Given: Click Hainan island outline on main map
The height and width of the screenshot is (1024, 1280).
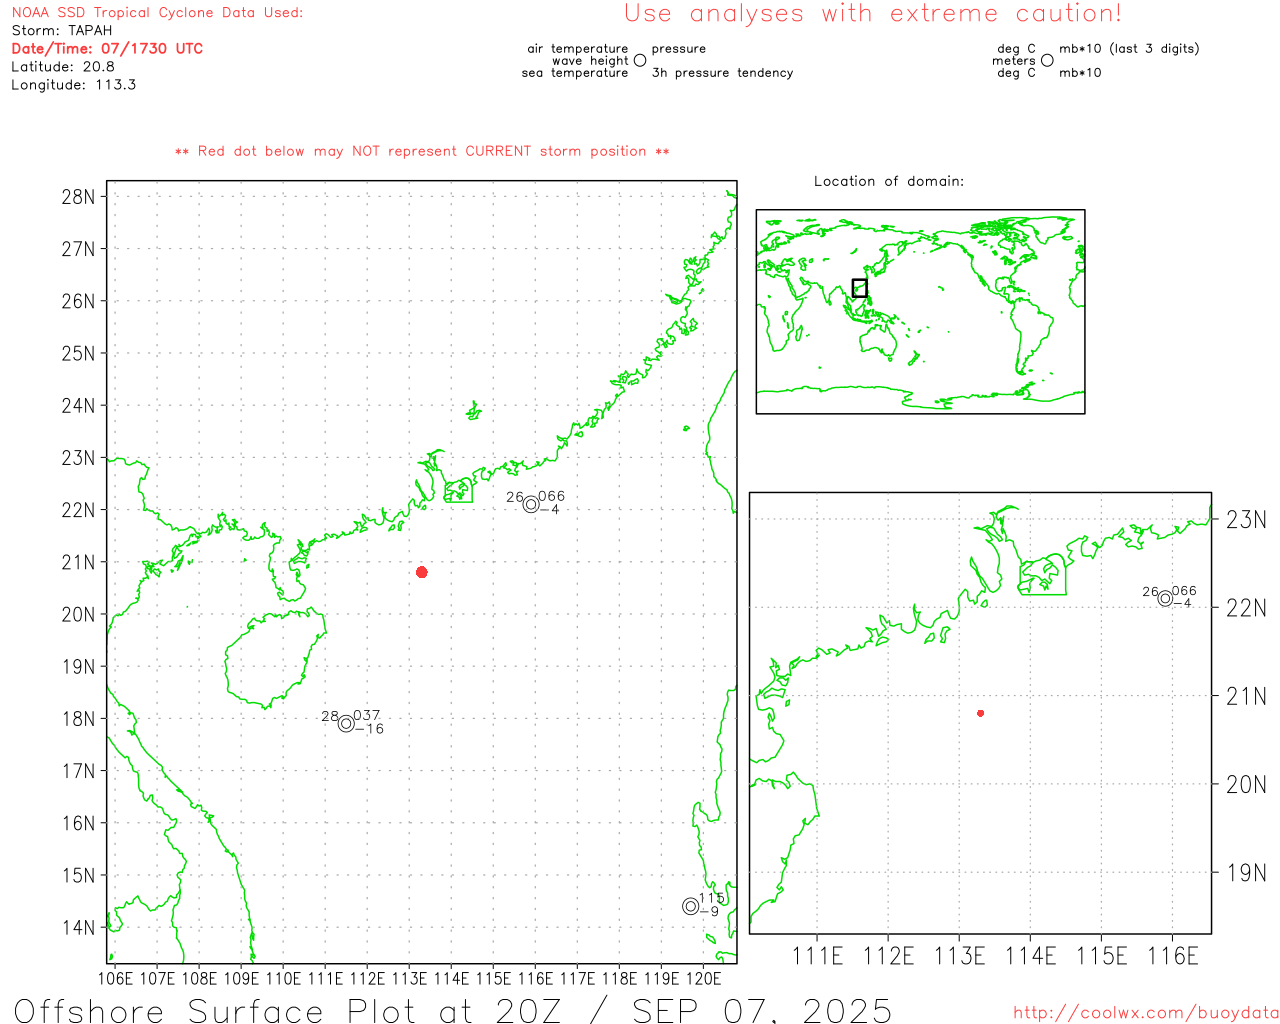Looking at the screenshot, I should (275, 658).
